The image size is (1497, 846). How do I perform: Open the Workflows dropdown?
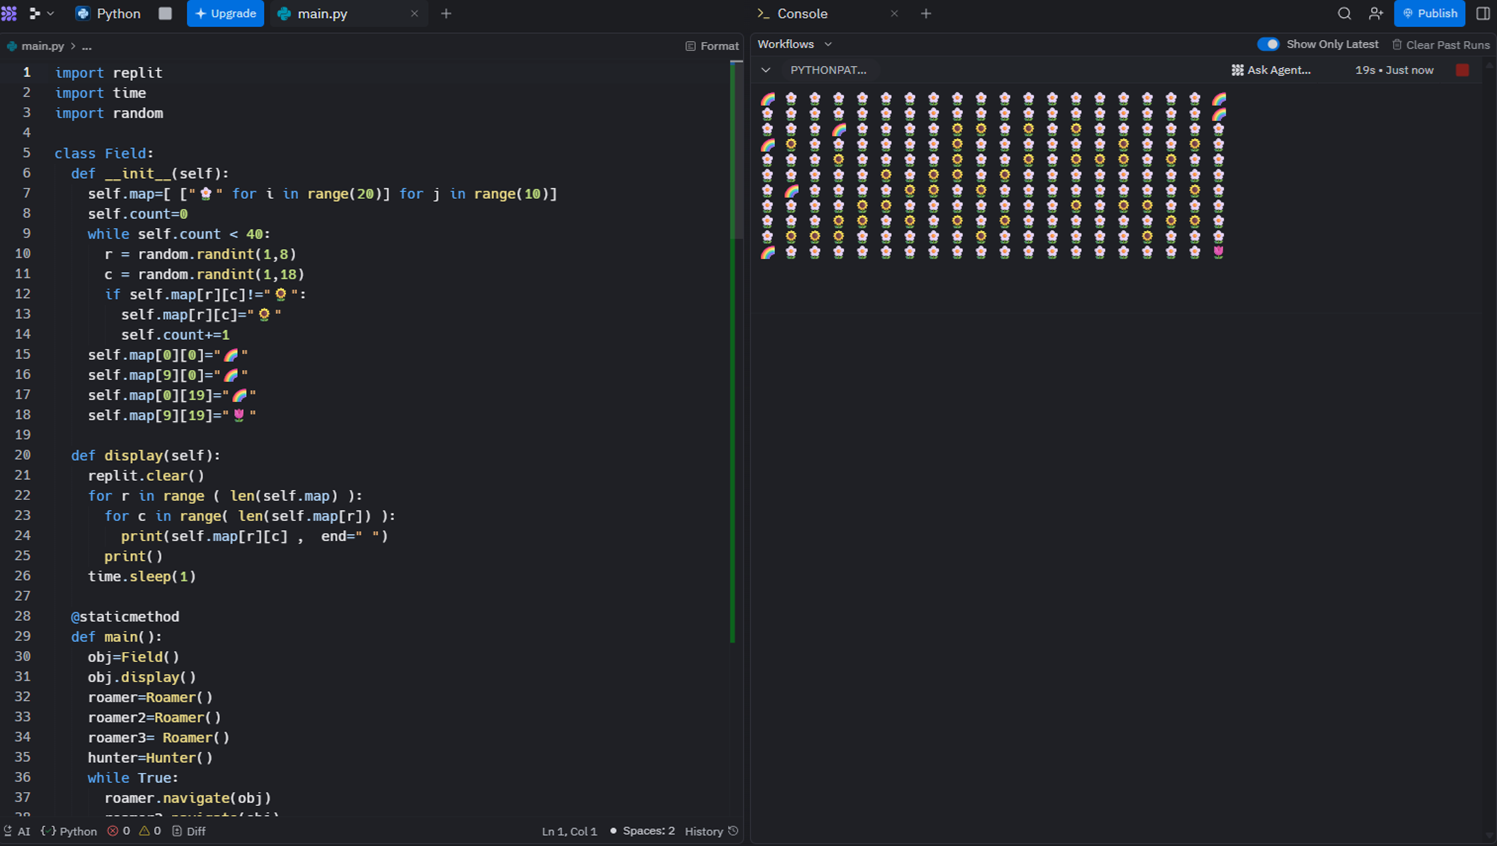[794, 44]
